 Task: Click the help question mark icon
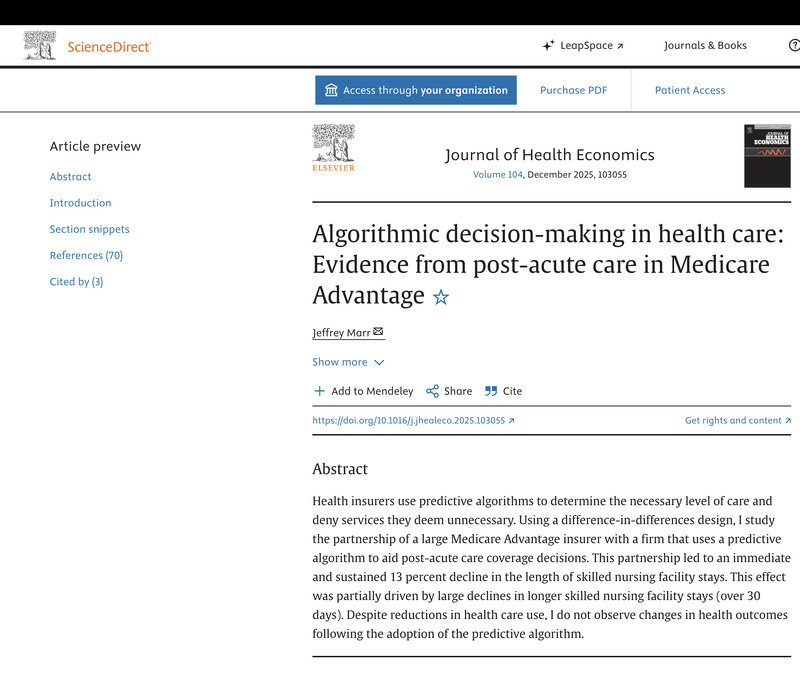794,45
